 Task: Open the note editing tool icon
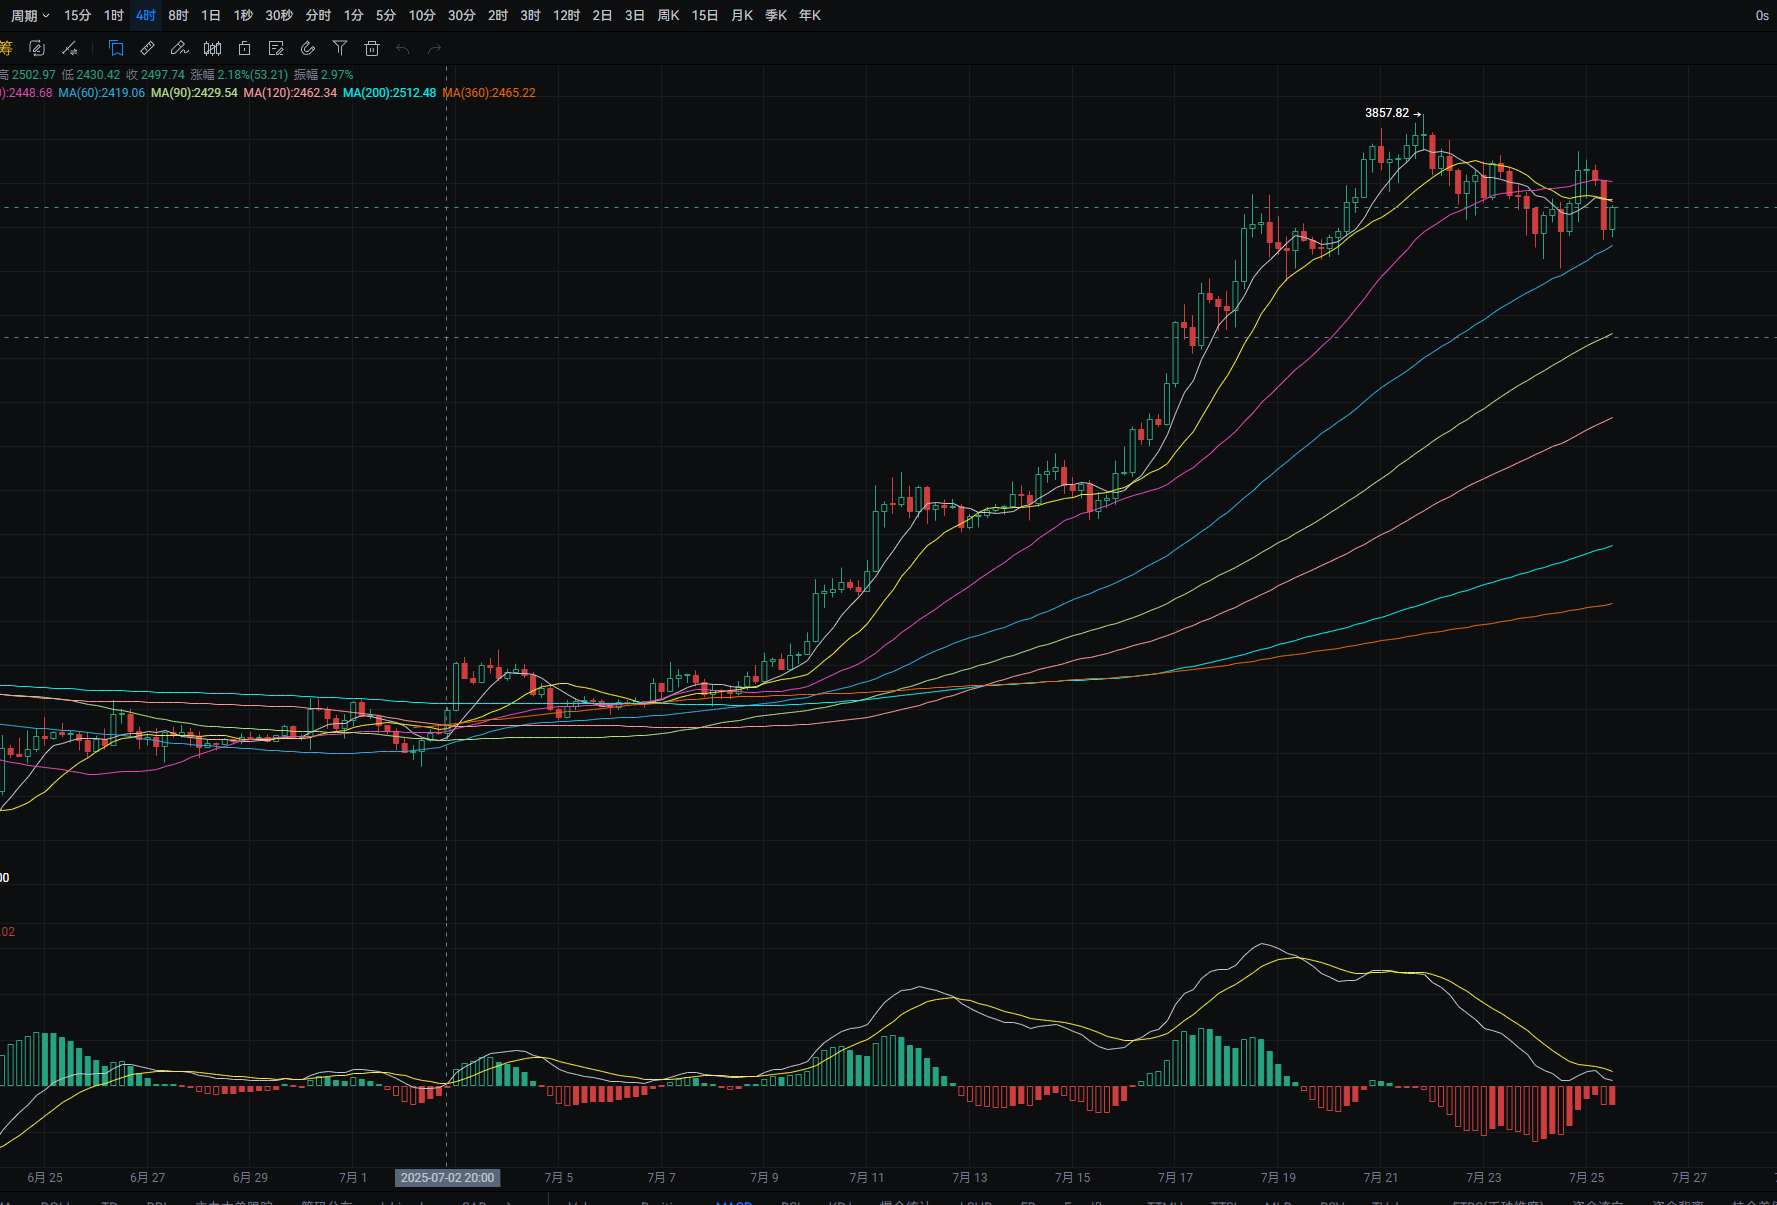[276, 48]
